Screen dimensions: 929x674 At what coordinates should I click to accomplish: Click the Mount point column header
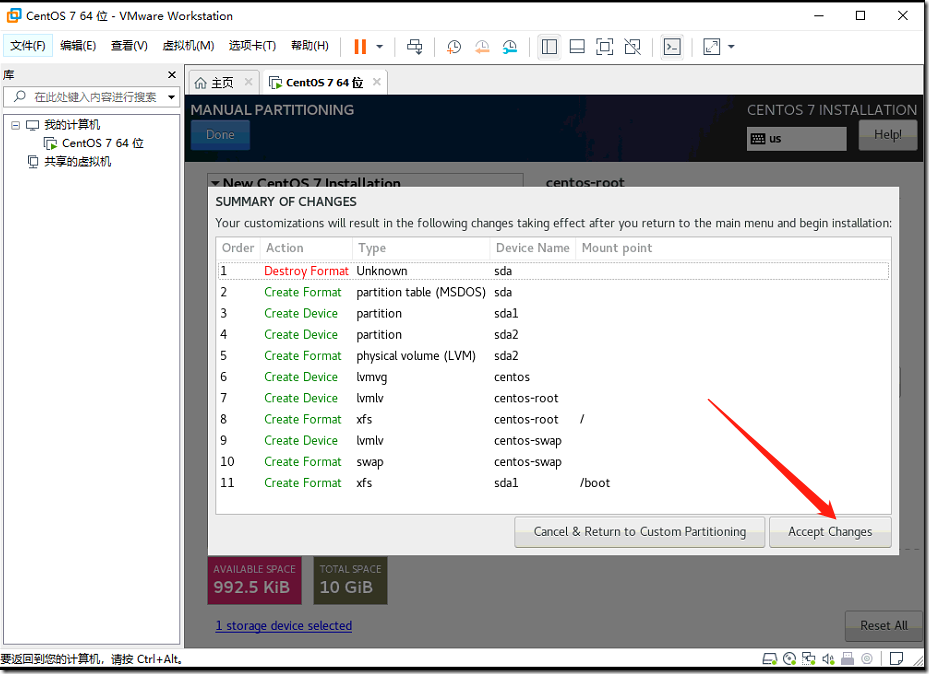(x=616, y=248)
